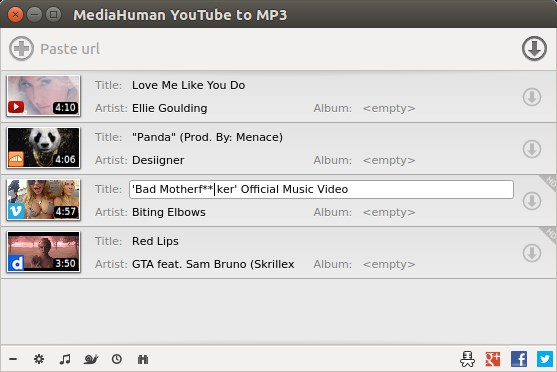Toggle the snail speed-limit icon
This screenshot has width=557, height=372.
(x=91, y=359)
